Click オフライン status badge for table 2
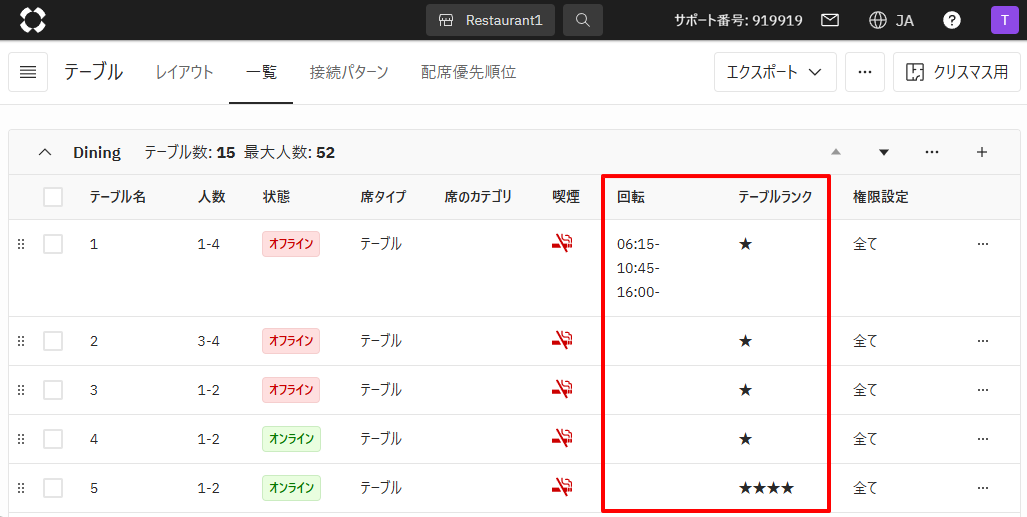The height and width of the screenshot is (517, 1027). (291, 341)
